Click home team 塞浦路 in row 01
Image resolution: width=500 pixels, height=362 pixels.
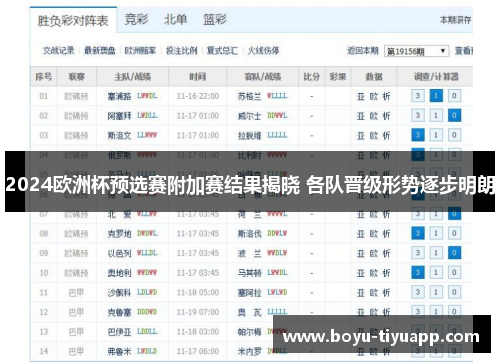(119, 96)
